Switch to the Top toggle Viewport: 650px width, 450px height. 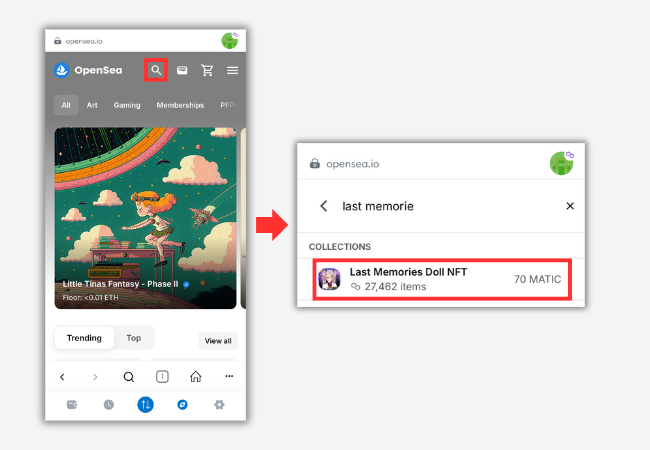click(133, 338)
